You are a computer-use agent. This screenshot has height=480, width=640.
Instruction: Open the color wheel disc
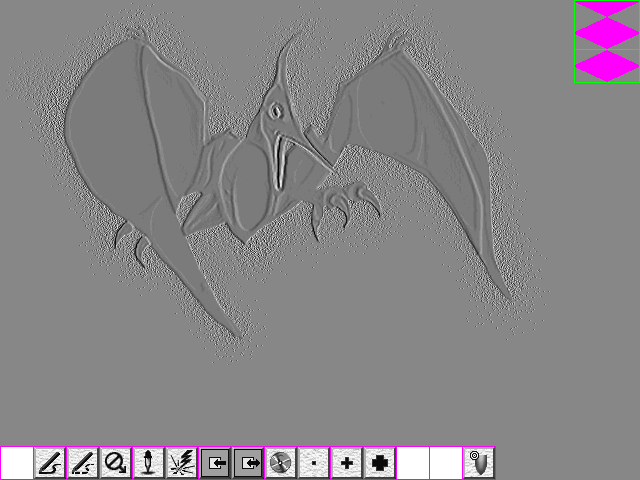tap(281, 463)
